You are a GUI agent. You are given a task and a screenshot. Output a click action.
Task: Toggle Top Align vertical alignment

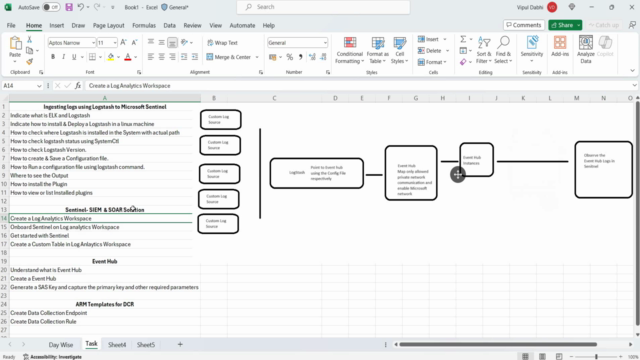click(151, 42)
